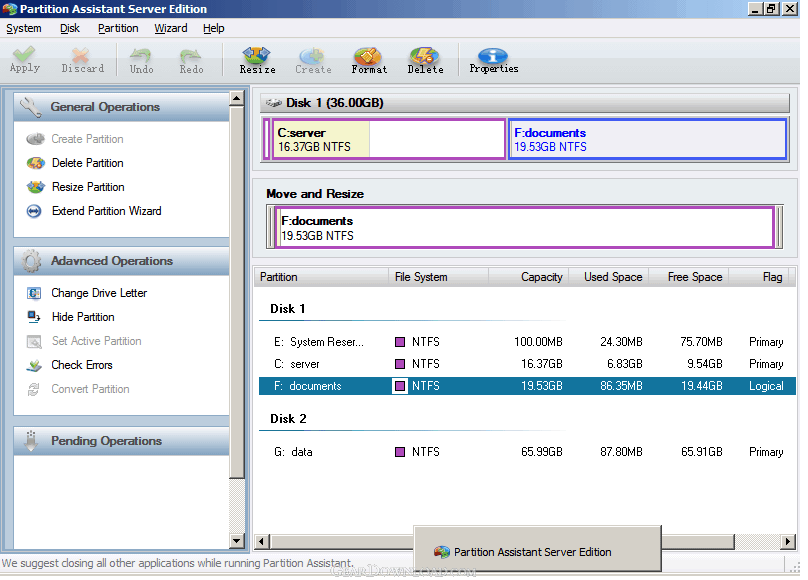The height and width of the screenshot is (580, 808).
Task: Click the Disk 1 drive icon in header
Action: coord(274,103)
